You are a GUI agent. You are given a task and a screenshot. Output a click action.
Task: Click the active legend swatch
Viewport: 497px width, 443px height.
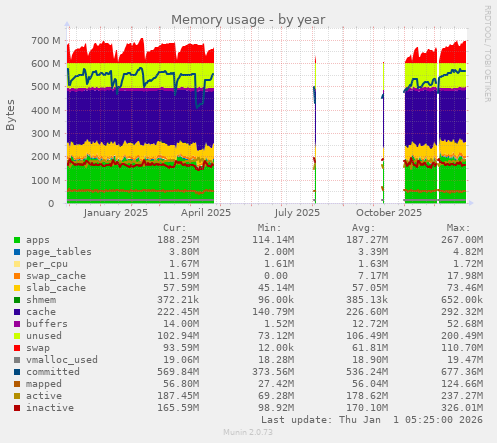pos(17,396)
